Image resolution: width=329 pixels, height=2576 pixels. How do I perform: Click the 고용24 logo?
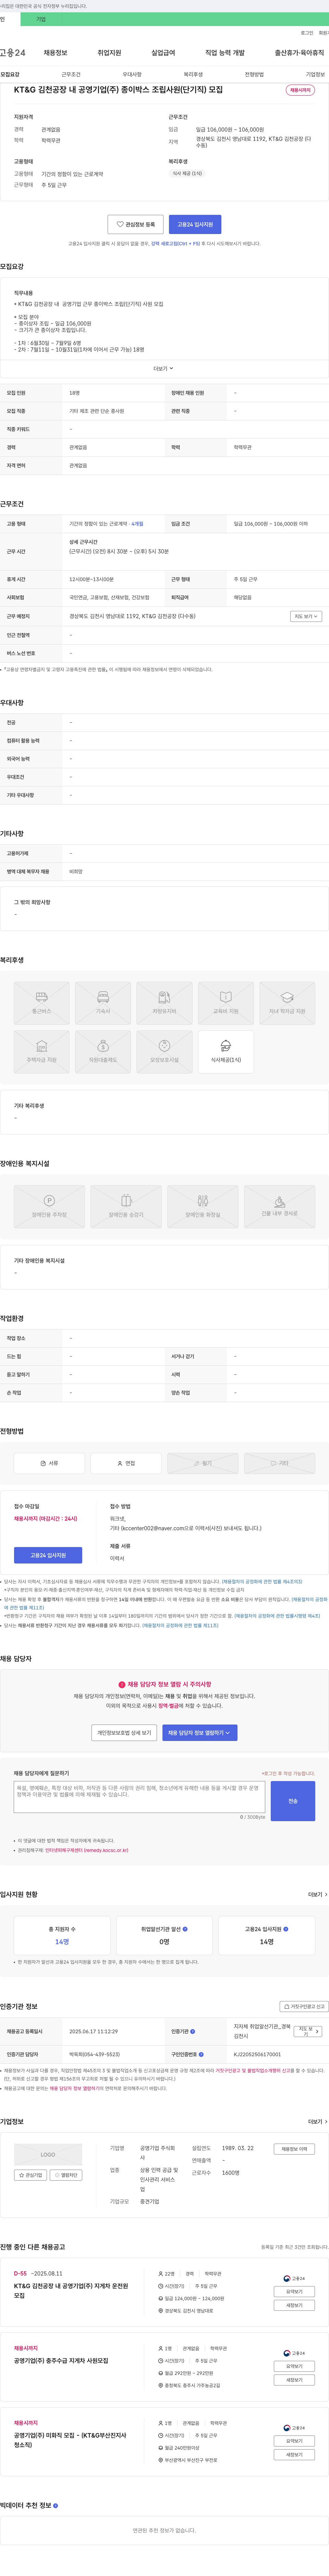pos(13,53)
